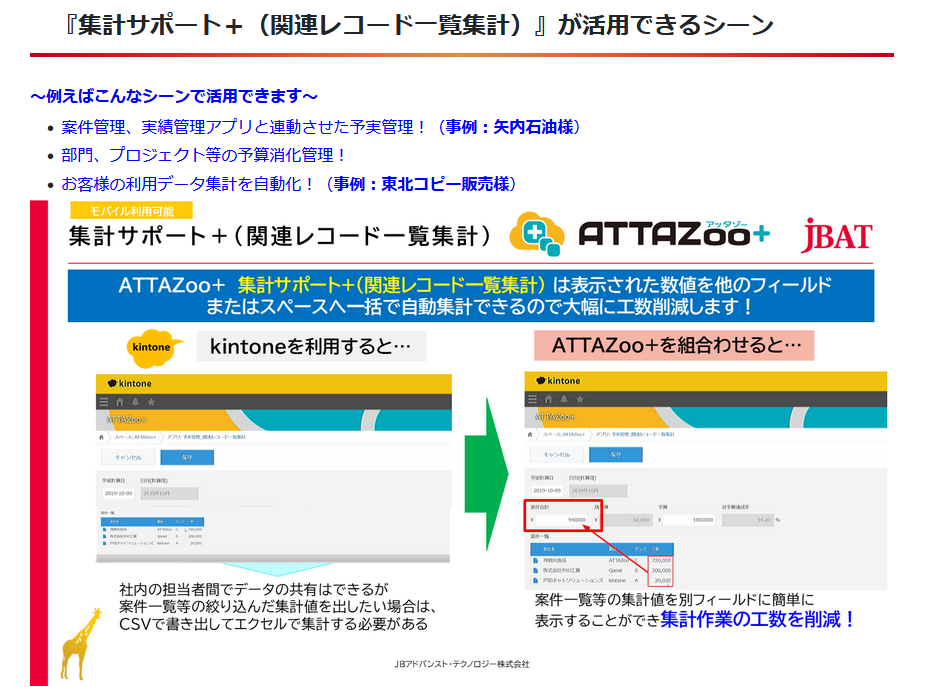This screenshot has width=948, height=687.
Task: Click the blue 保存 button in the right kintone screenshot
Action: (615, 455)
